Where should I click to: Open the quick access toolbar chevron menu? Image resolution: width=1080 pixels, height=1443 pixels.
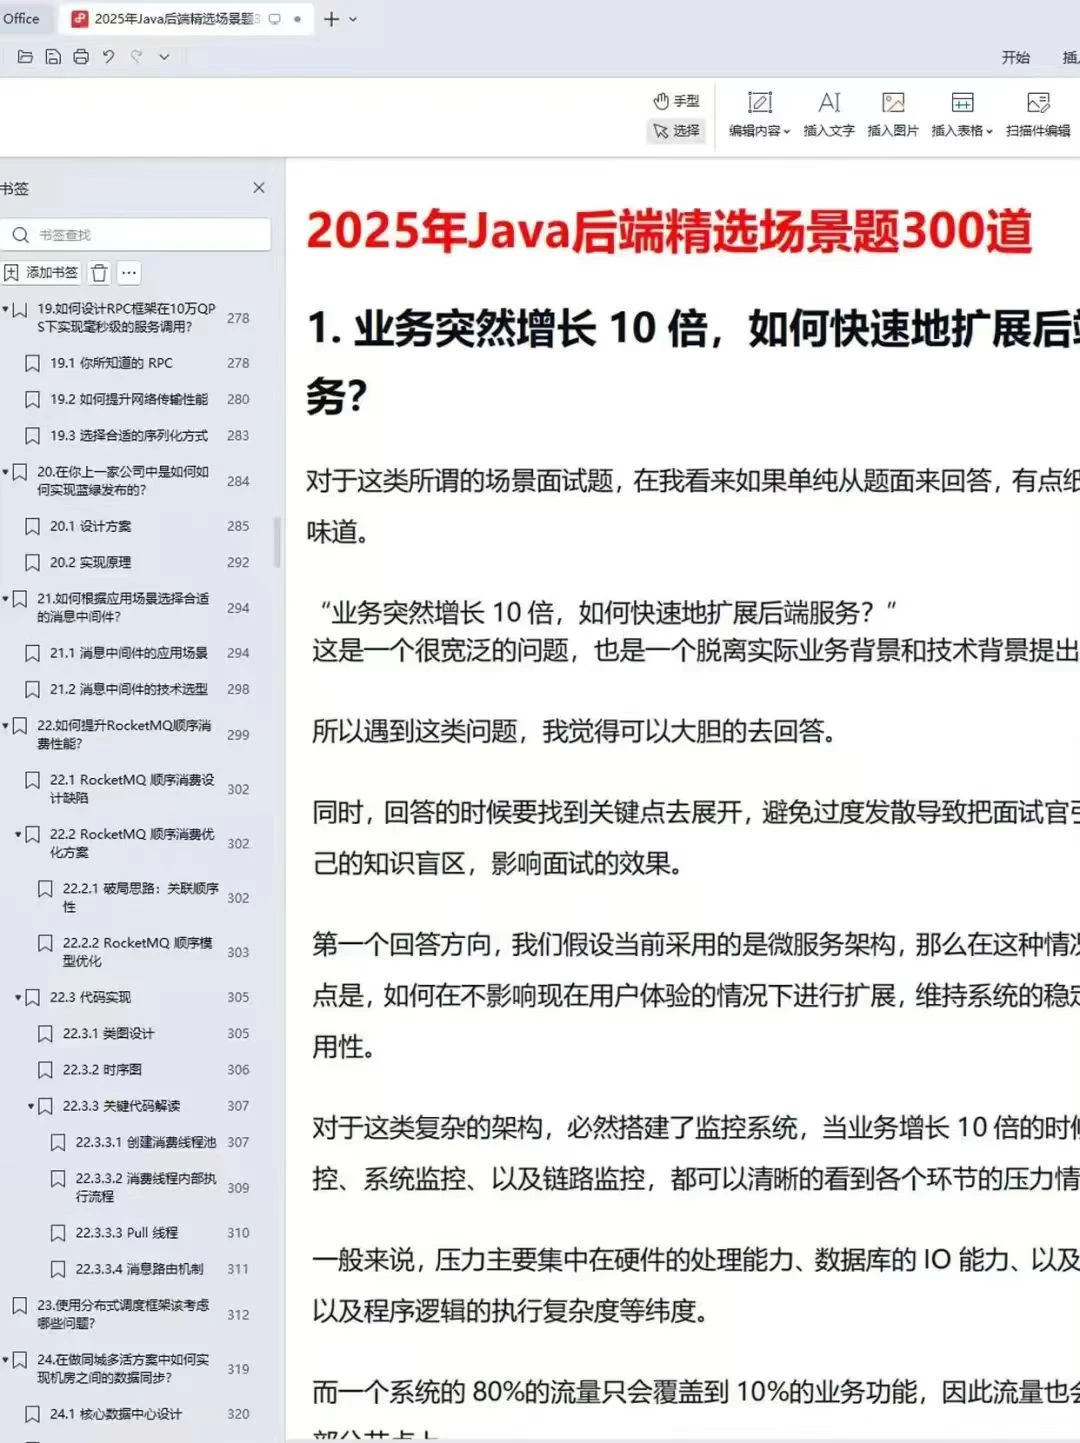tap(163, 57)
